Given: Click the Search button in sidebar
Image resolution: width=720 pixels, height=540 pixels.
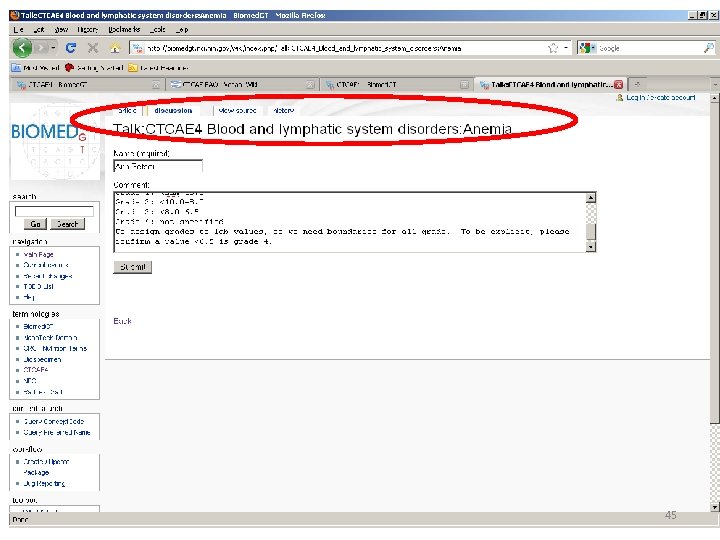Looking at the screenshot, I should [x=68, y=224].
